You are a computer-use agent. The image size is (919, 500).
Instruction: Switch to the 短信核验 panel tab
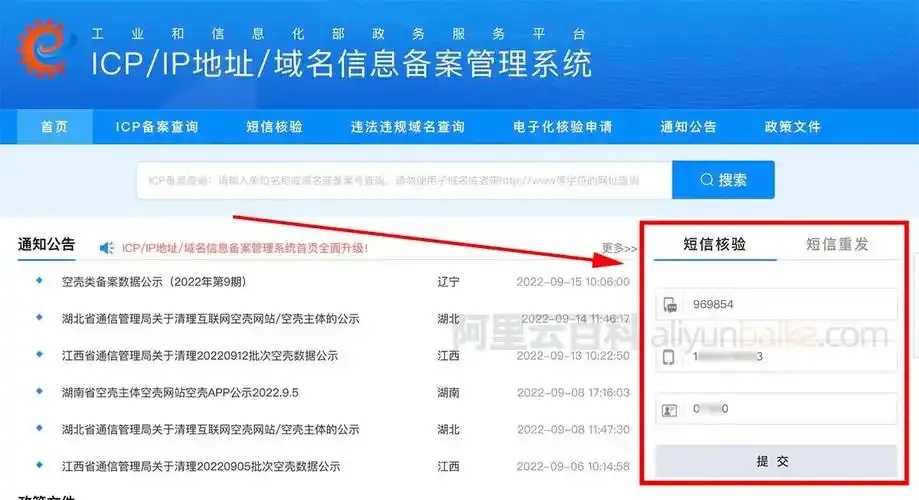pos(714,244)
